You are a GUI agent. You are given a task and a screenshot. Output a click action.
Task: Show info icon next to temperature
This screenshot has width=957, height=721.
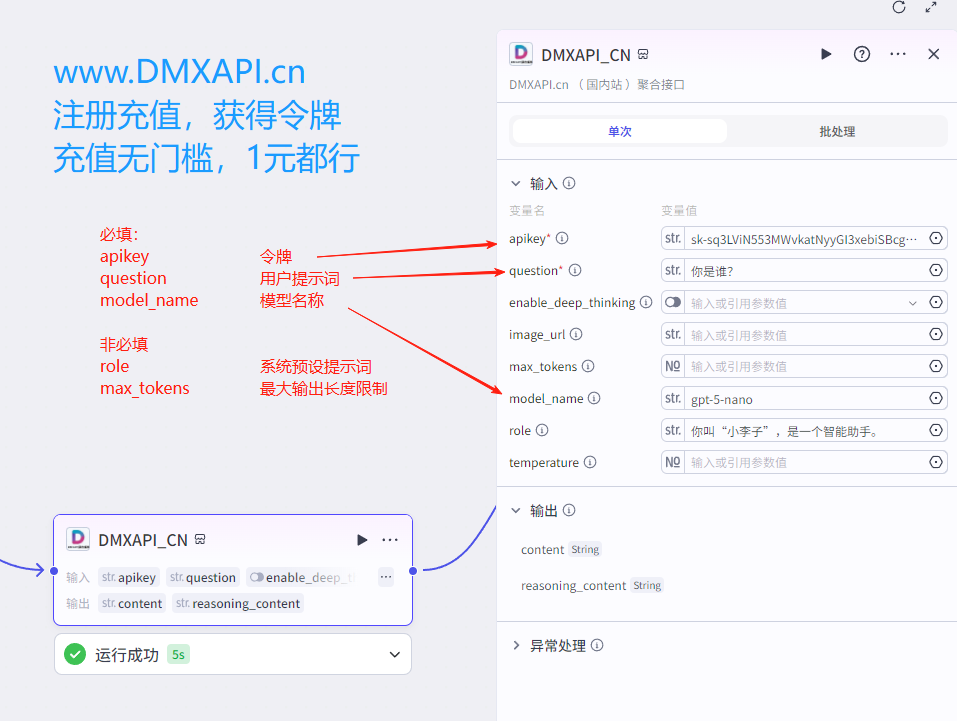590,462
